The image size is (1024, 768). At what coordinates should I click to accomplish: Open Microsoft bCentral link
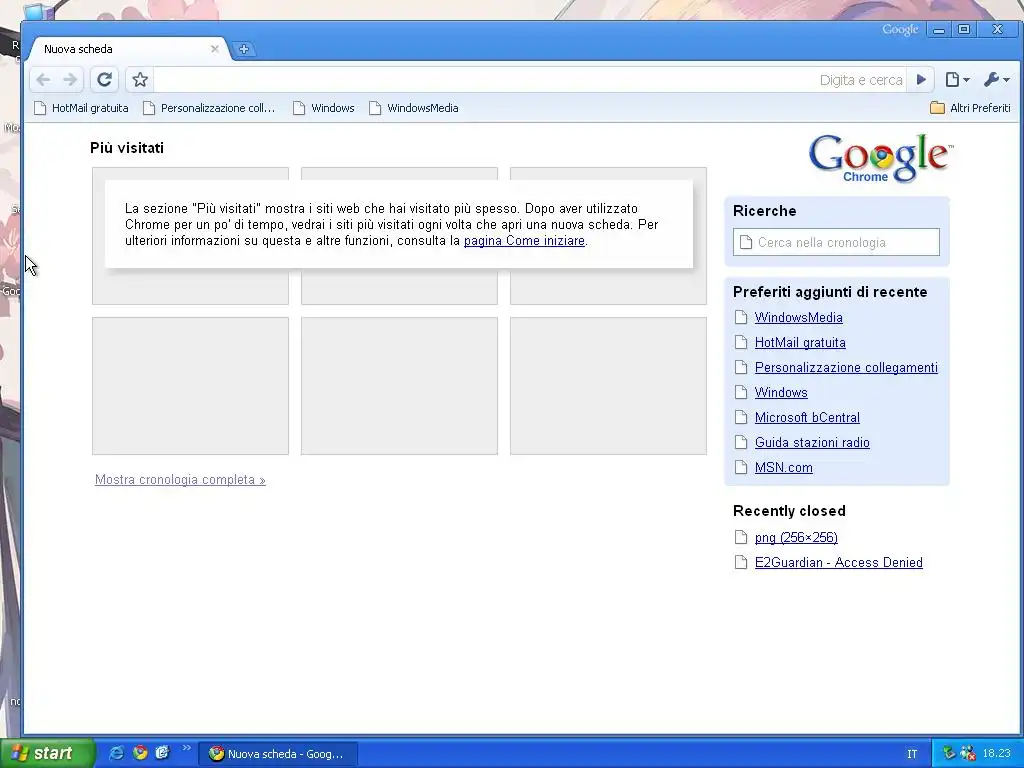[x=807, y=417]
